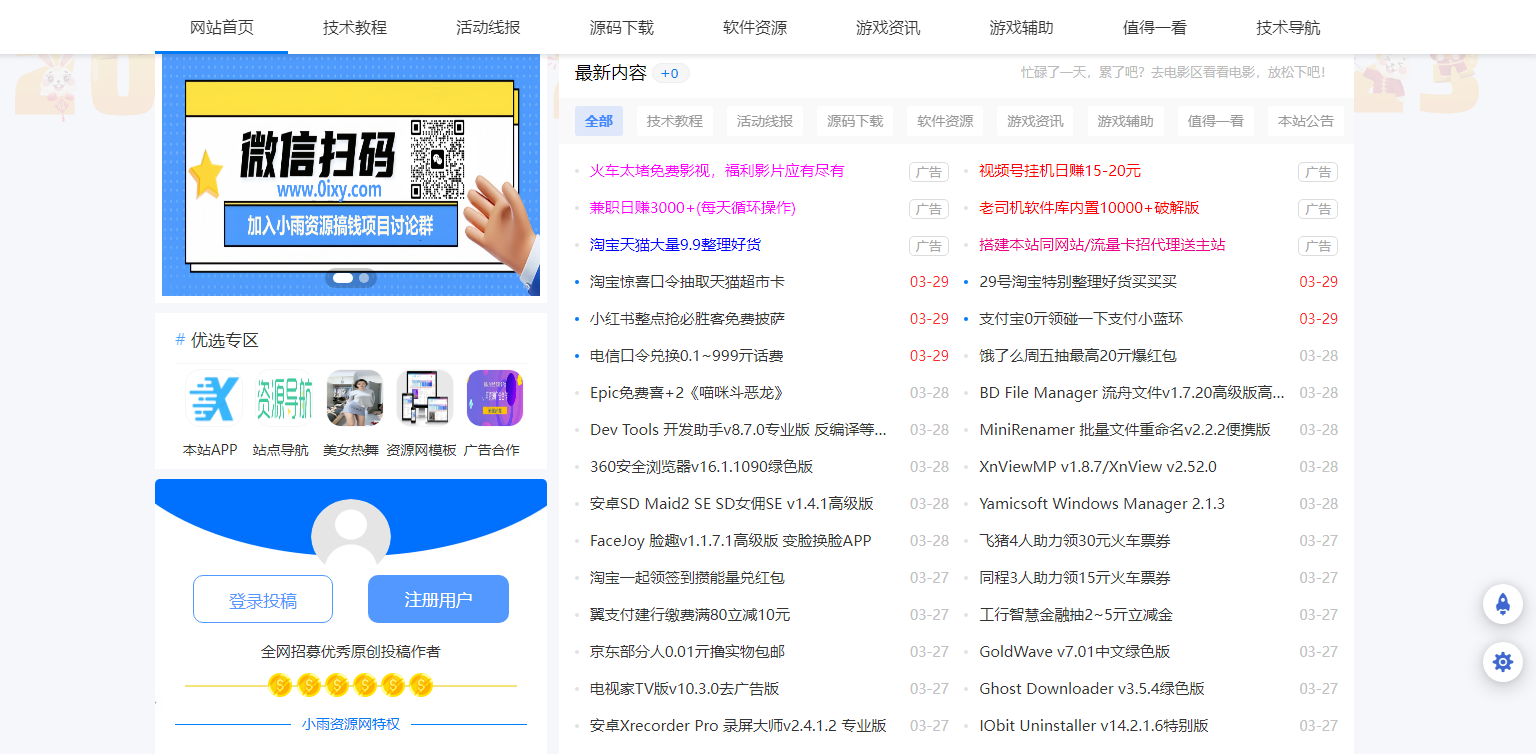Screen dimensions: 1536x754
Task: Open the 本站APP icon in 优选专区
Action: tap(211, 399)
